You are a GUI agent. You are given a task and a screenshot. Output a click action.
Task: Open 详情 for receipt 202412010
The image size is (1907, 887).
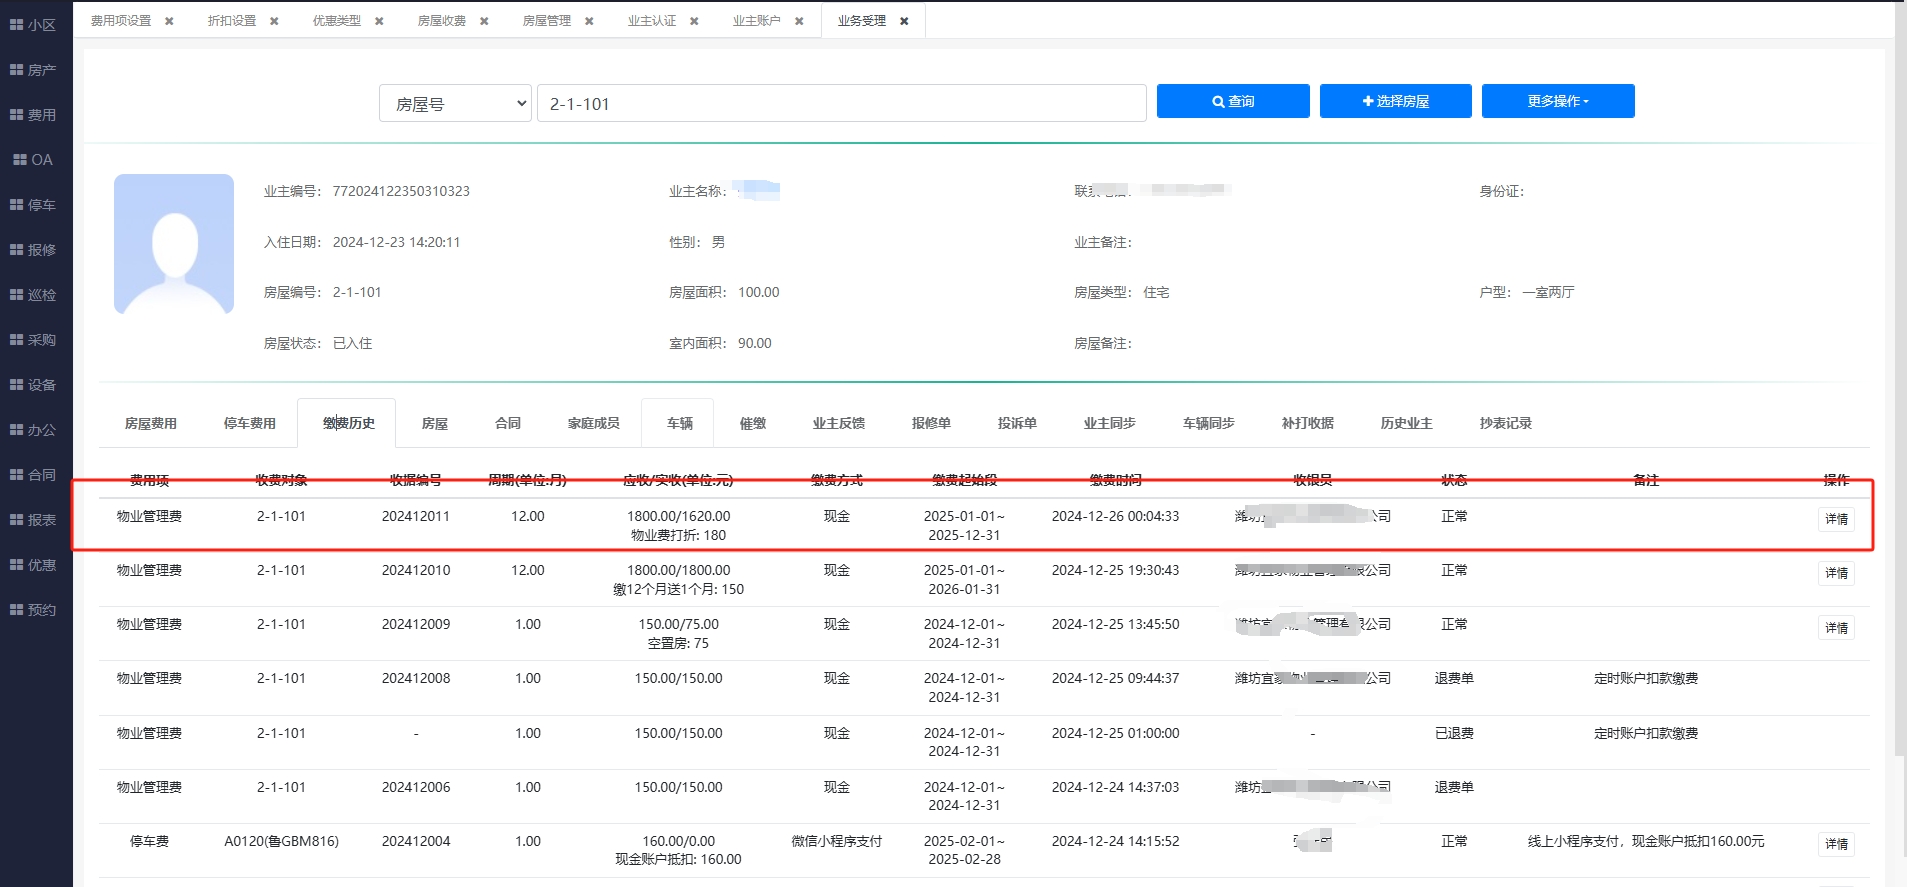pos(1836,573)
